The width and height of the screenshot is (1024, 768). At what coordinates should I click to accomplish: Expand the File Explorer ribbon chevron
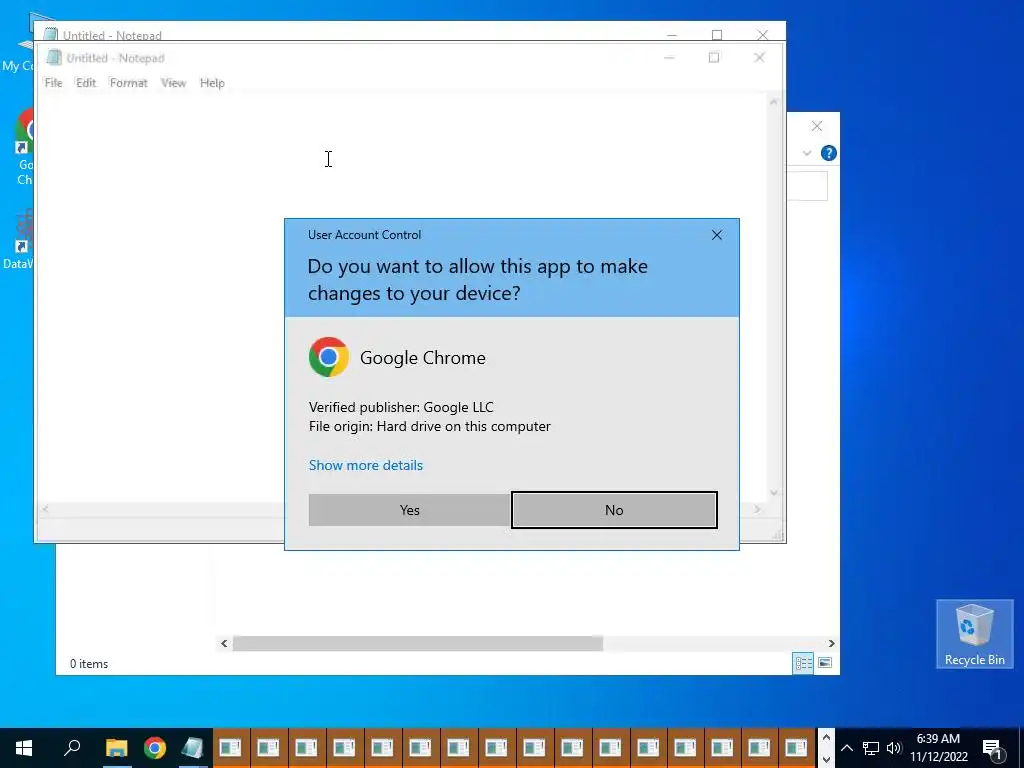pyautogui.click(x=807, y=153)
